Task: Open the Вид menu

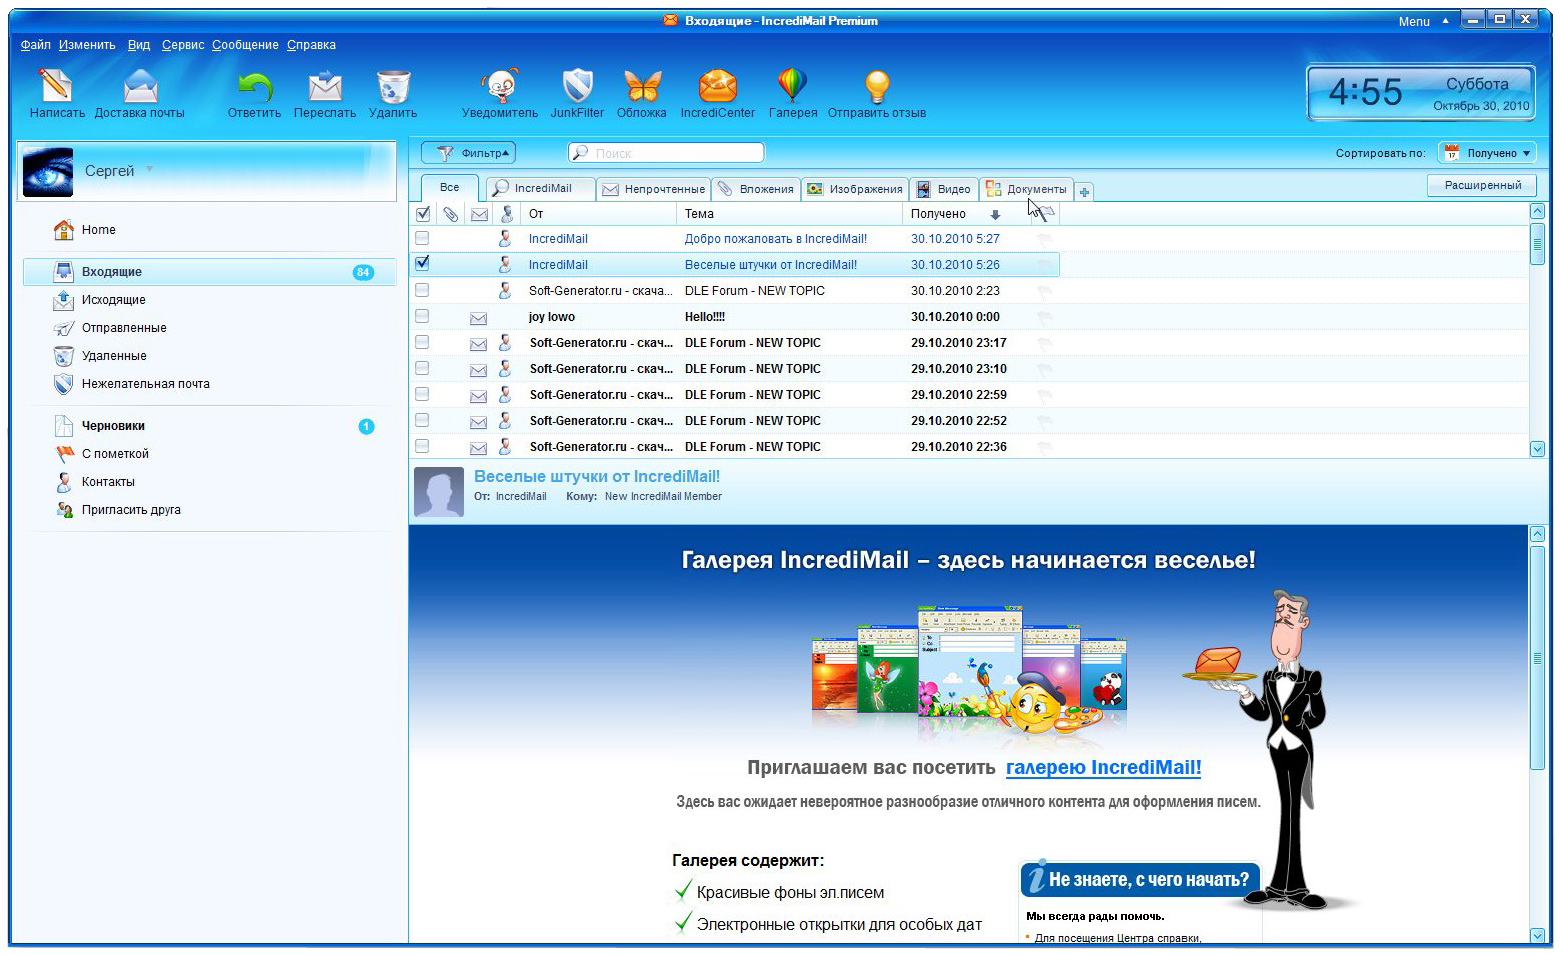Action: pos(139,45)
